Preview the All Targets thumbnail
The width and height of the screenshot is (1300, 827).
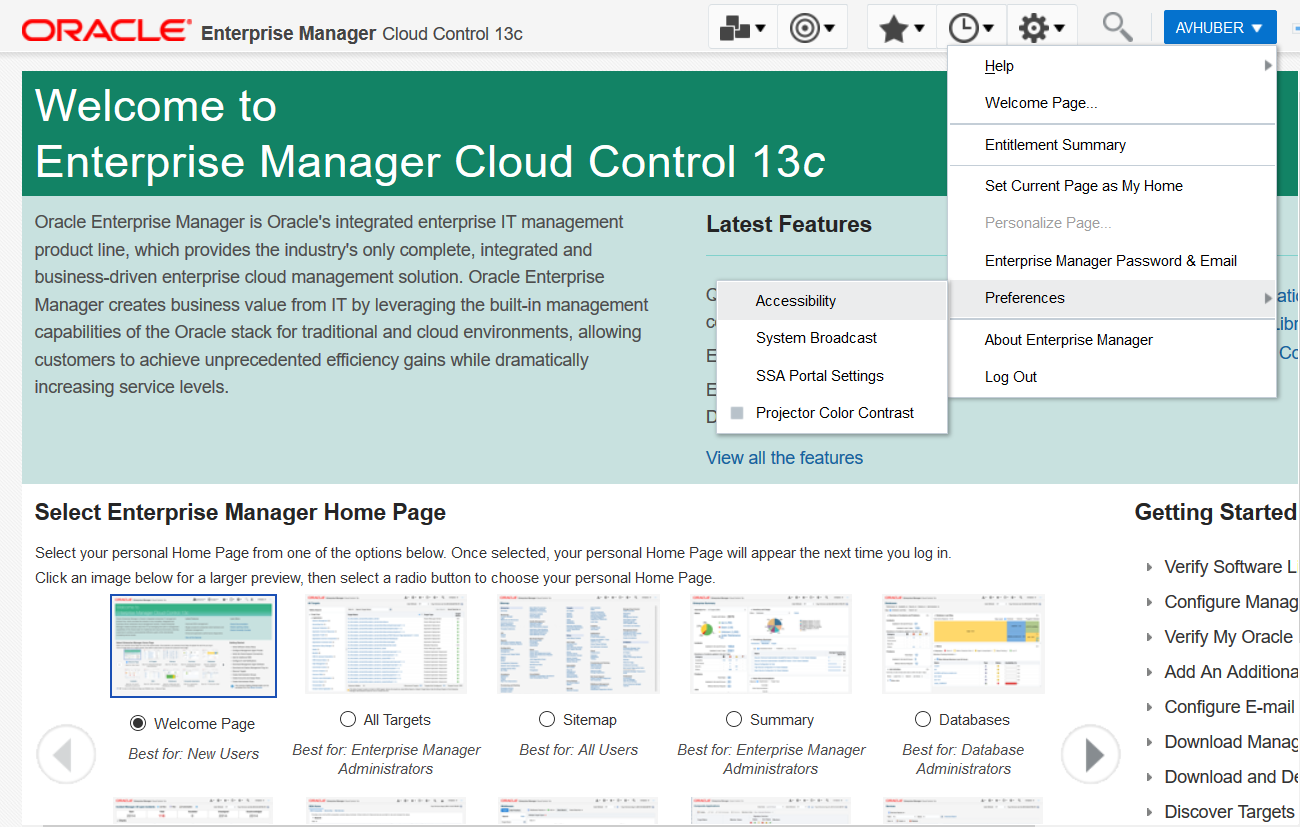tap(386, 644)
